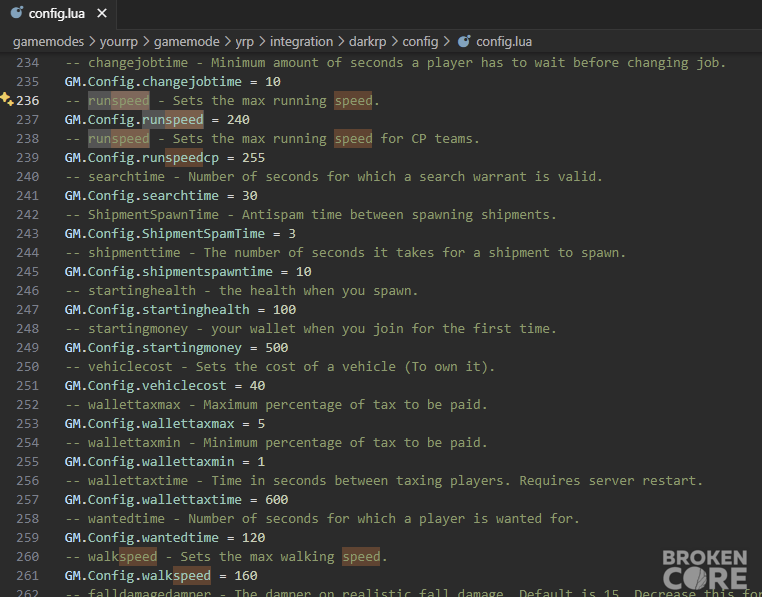Click 'GM.Config.ShipmentSpamTime' on line 243
The image size is (762, 597).
[x=165, y=233]
